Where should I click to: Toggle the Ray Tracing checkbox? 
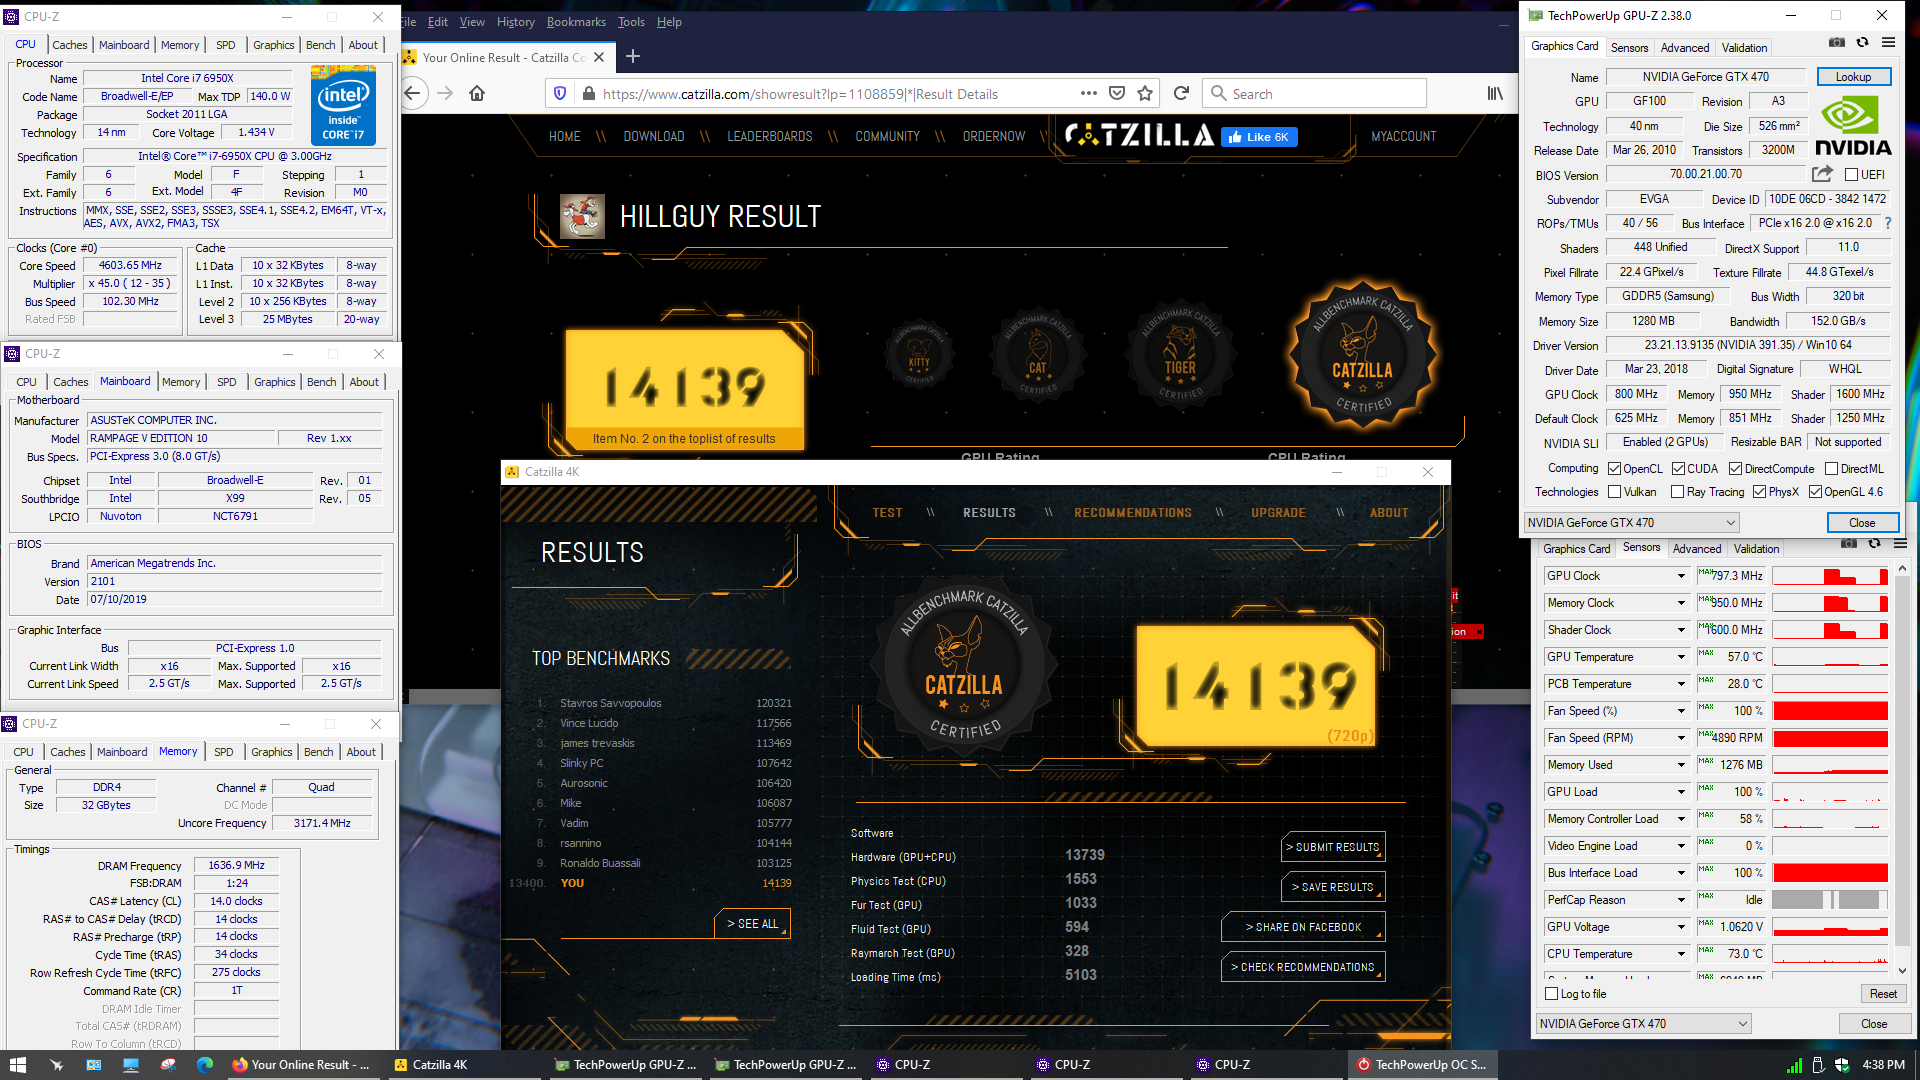pyautogui.click(x=1677, y=492)
